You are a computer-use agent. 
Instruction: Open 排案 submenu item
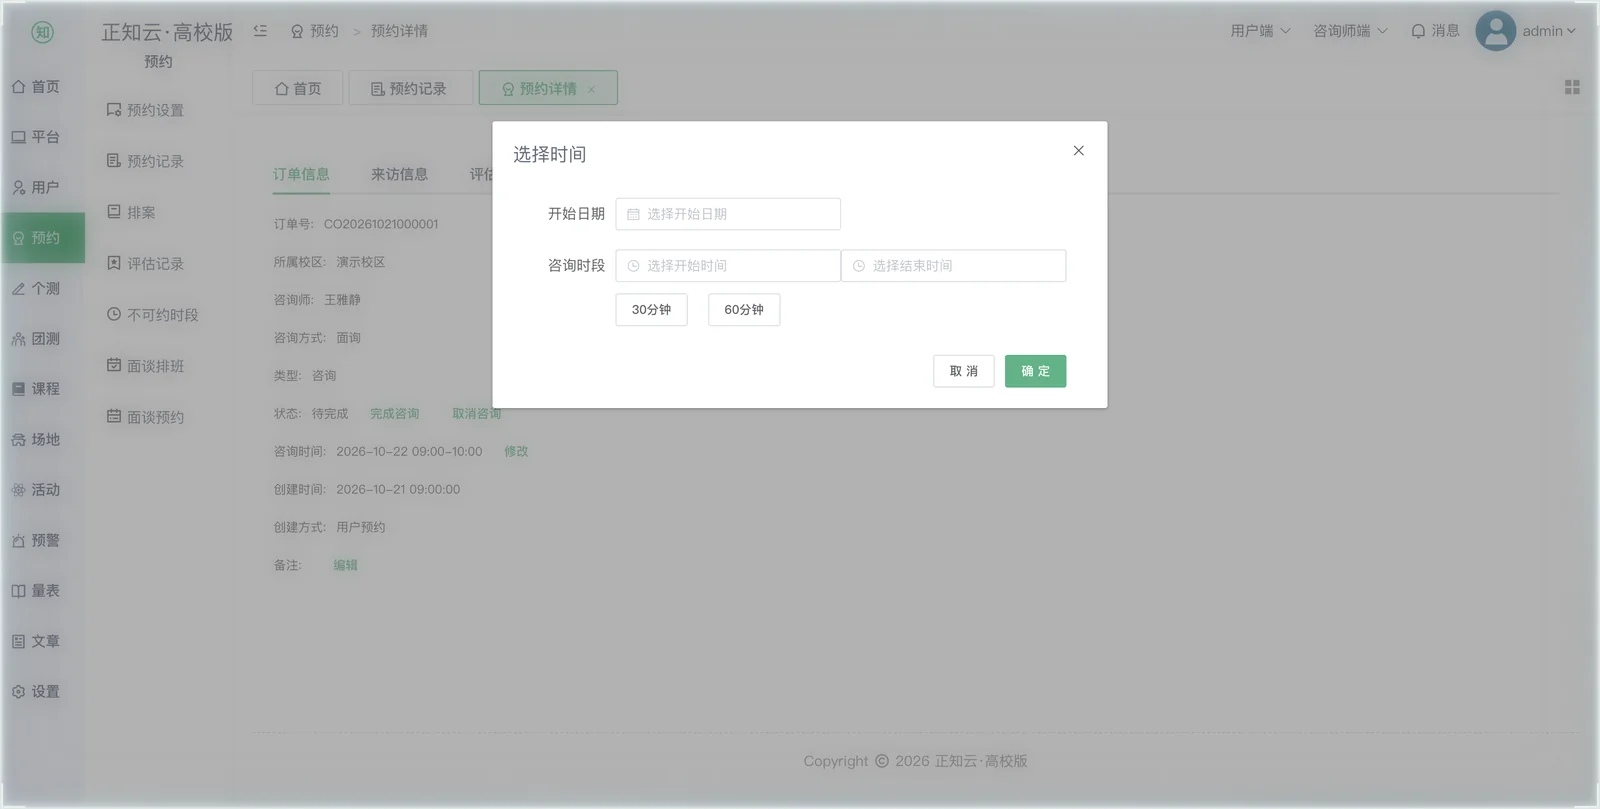click(131, 212)
